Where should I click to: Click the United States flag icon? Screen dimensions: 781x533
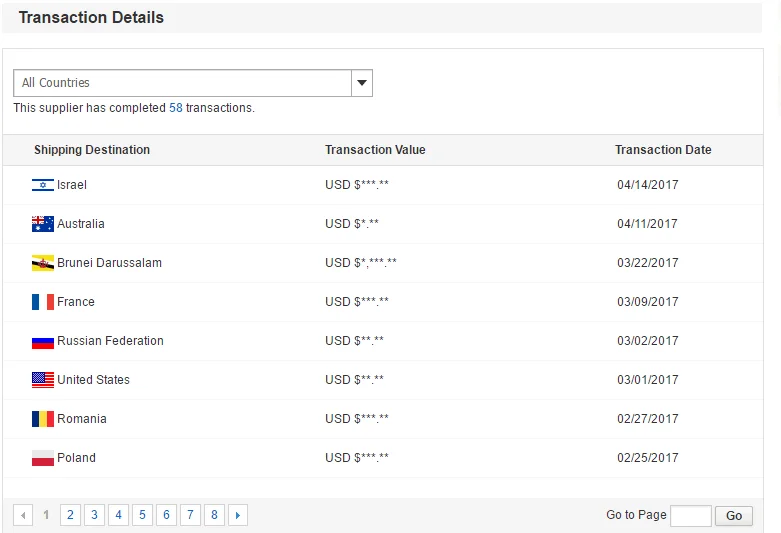(42, 380)
